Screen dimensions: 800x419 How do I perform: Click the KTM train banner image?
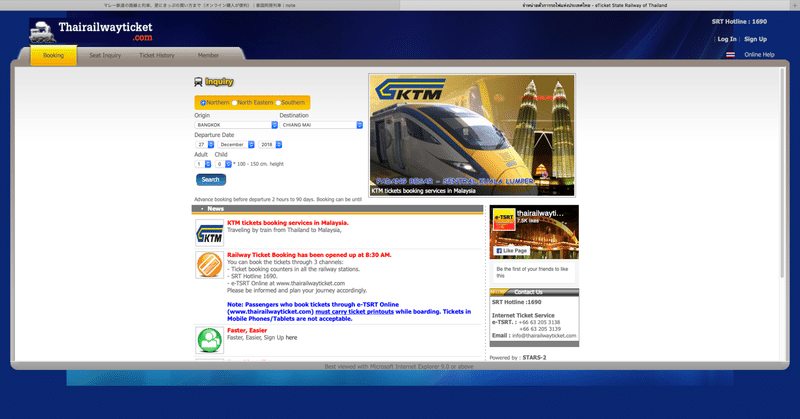472,135
